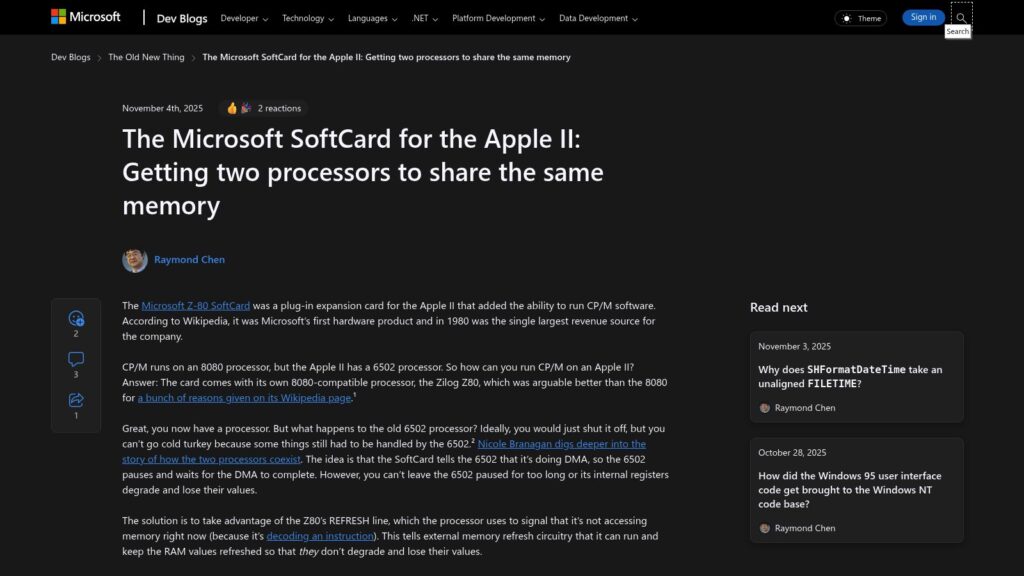Expand the Data Development dropdown
The width and height of the screenshot is (1024, 576).
pyautogui.click(x=595, y=18)
